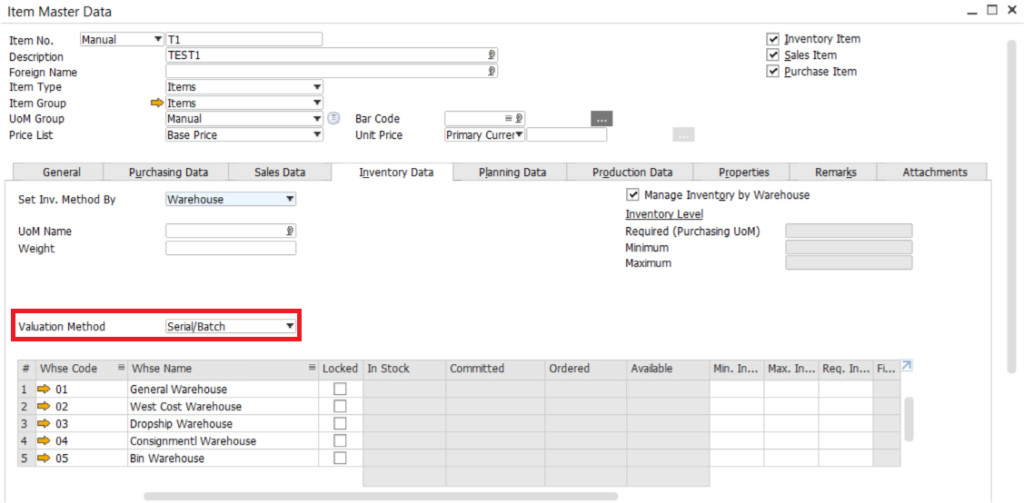Check Locked box for Consignmentl Warehouse
Viewport: 1024px width, 503px height.
pyautogui.click(x=340, y=441)
